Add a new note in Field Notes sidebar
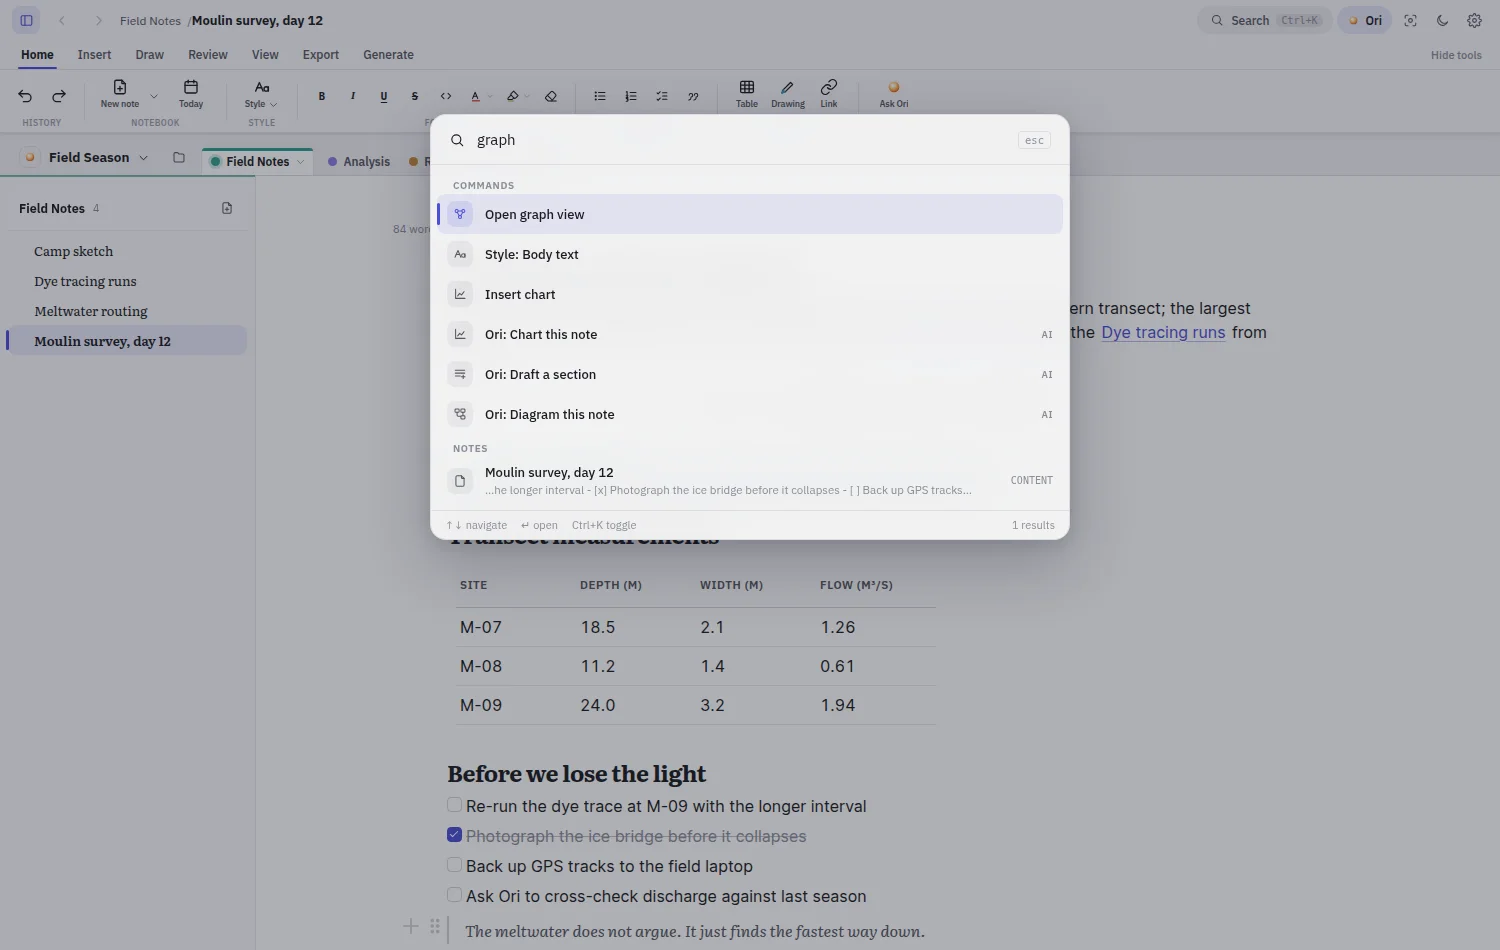Screen dimensions: 1500x950 227,208
